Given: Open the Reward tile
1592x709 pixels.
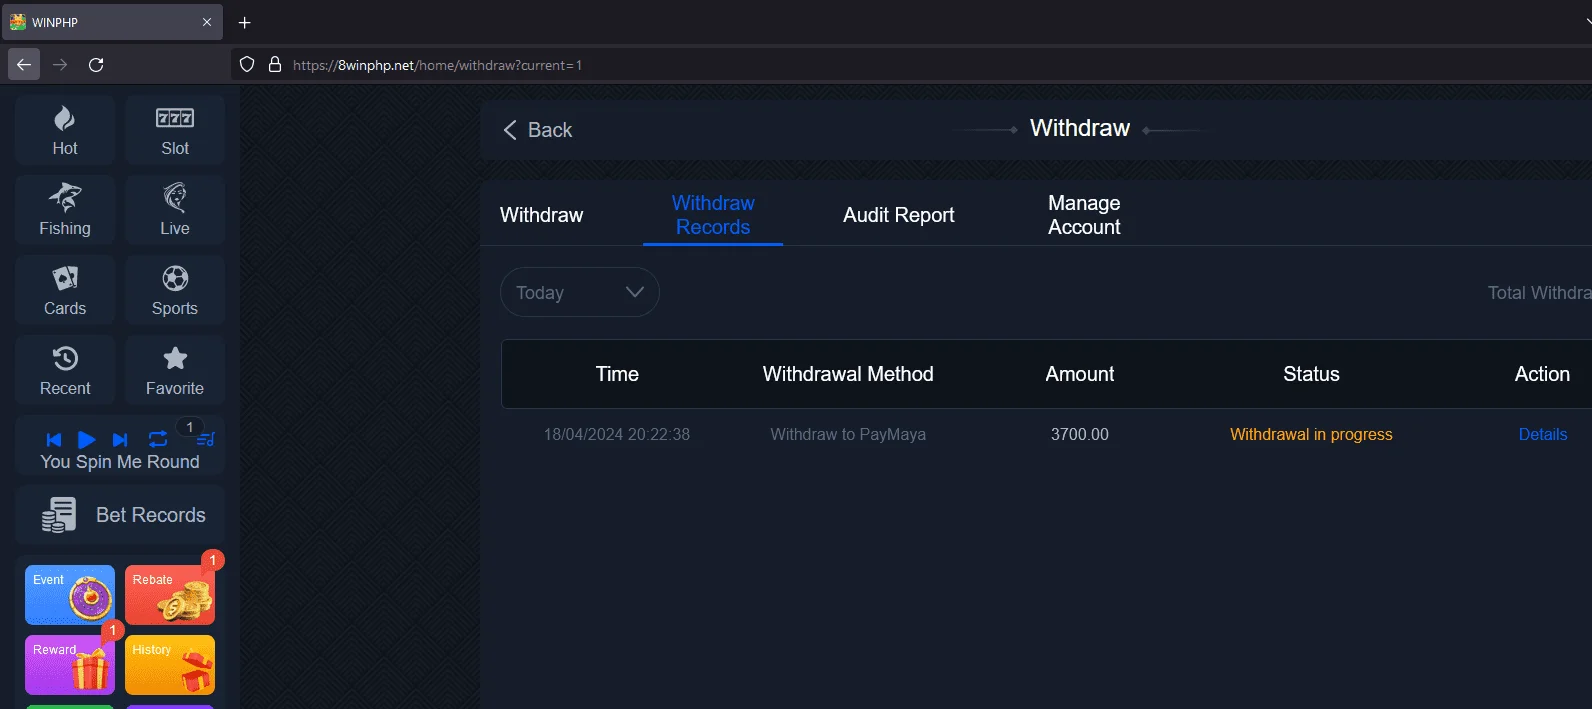Looking at the screenshot, I should [x=70, y=665].
